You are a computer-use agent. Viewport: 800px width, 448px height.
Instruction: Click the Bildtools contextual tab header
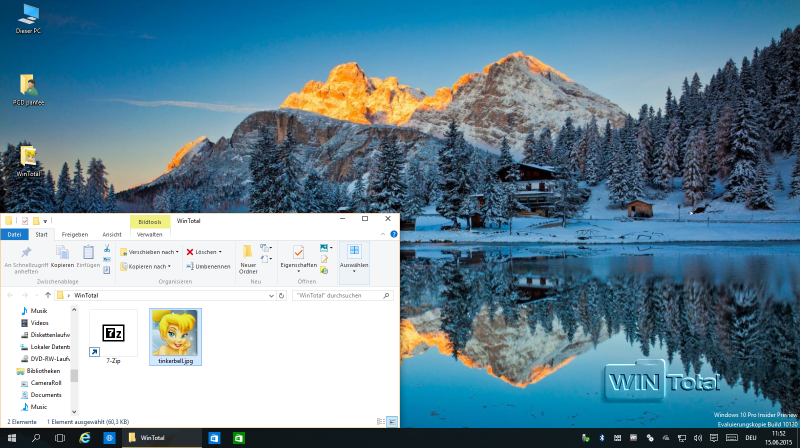coord(150,222)
